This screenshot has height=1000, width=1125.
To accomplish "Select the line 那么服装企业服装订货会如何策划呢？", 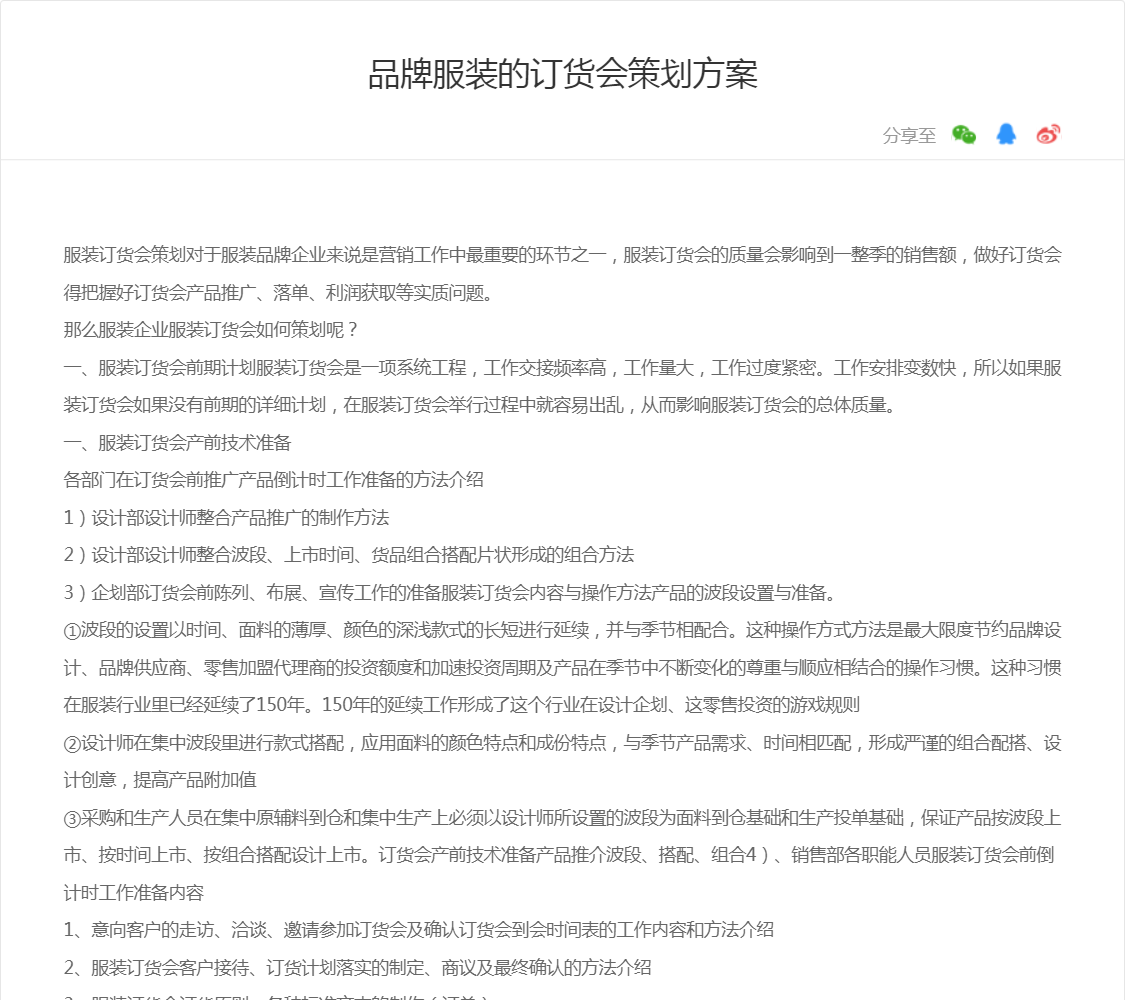I will [210, 330].
